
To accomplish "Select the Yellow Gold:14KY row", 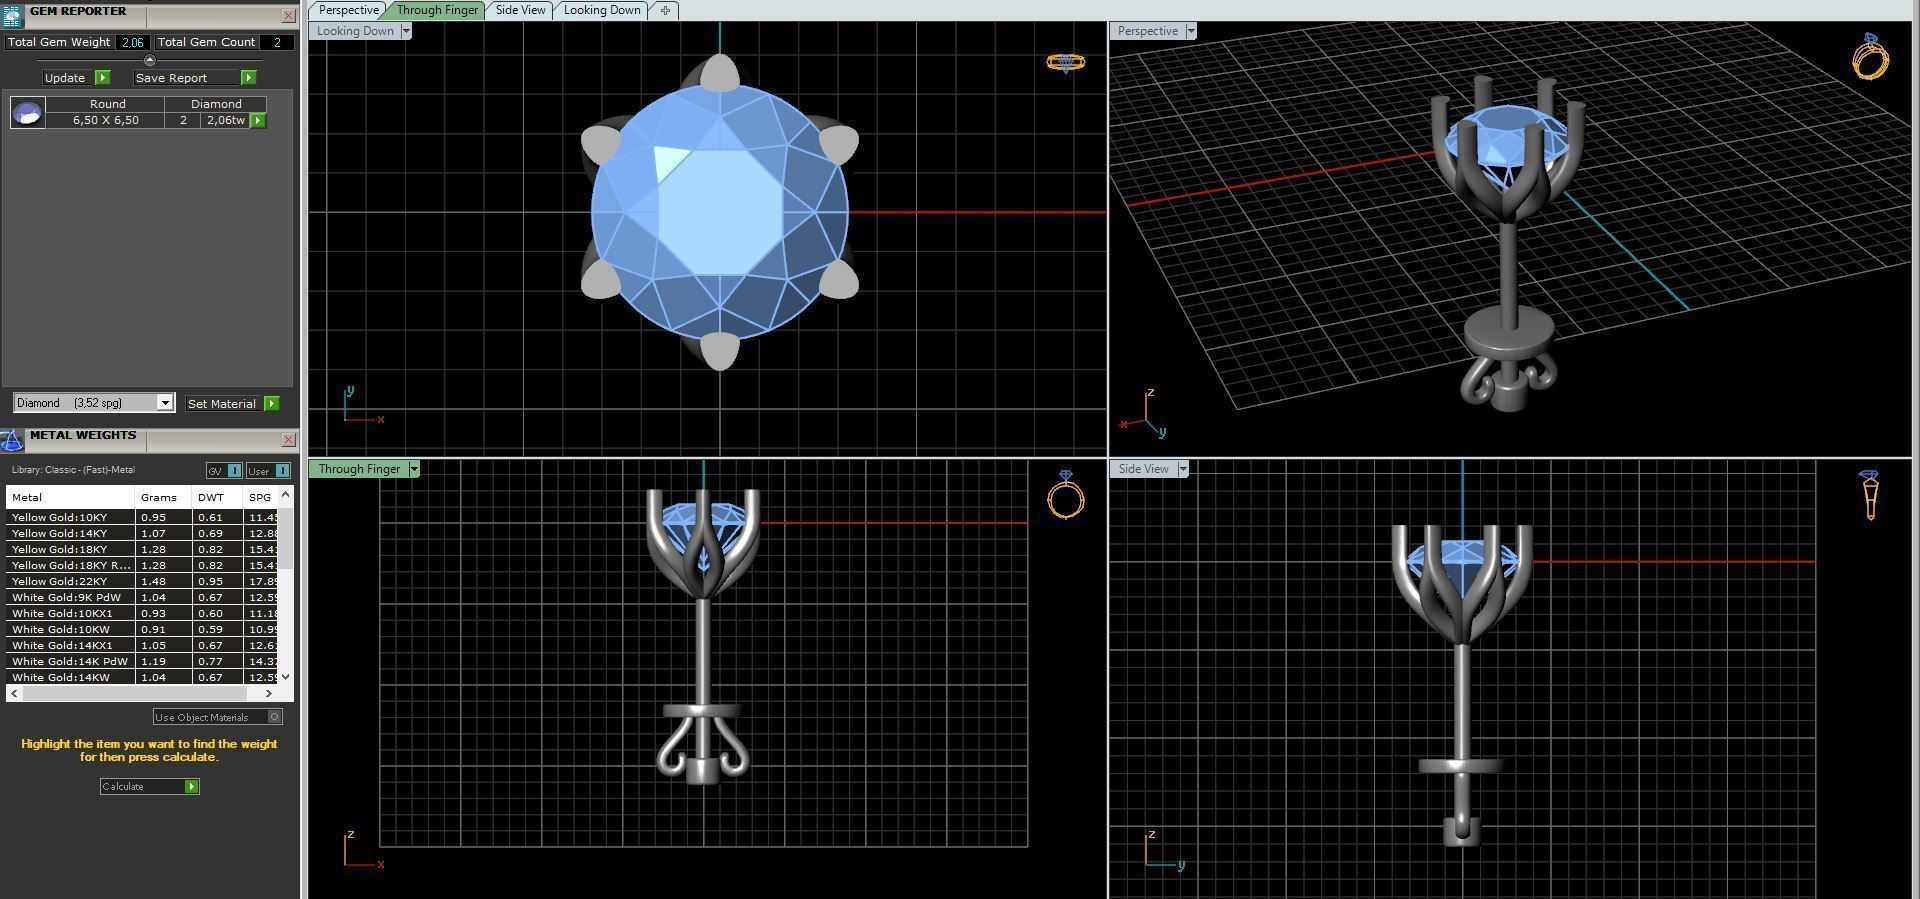I will [x=142, y=533].
